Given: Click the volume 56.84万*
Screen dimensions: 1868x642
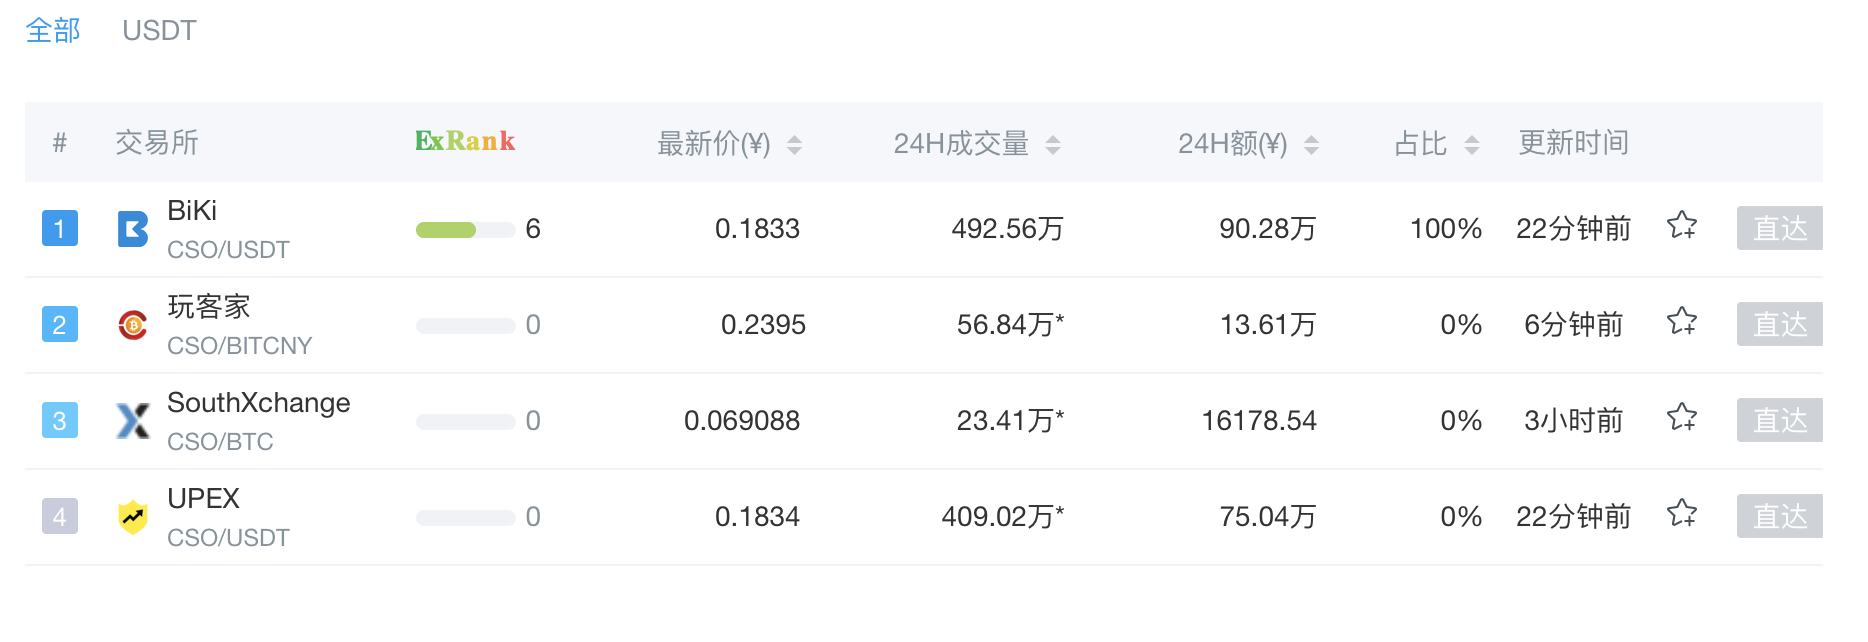Looking at the screenshot, I should coord(1010,325).
